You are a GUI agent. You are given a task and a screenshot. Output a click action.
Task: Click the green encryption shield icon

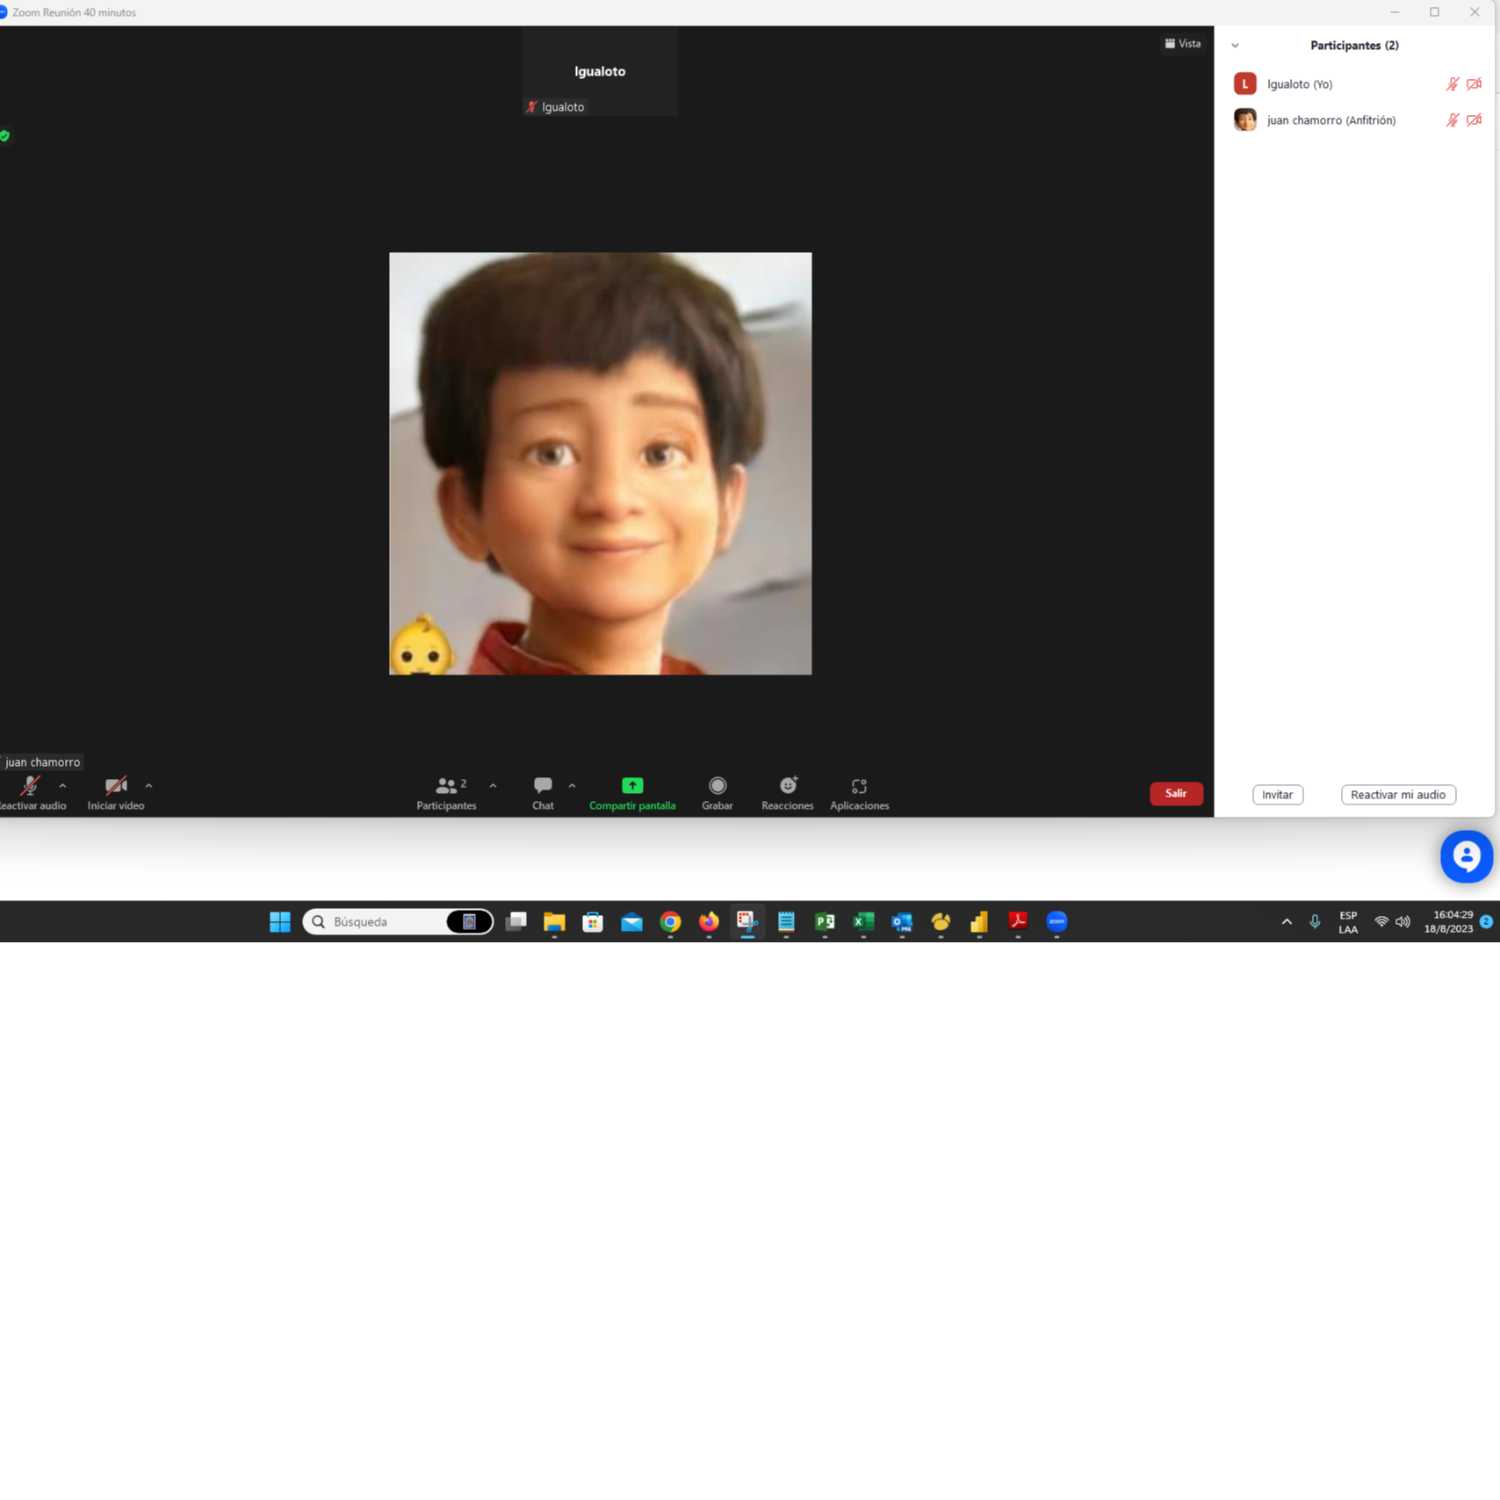pyautogui.click(x=4, y=136)
